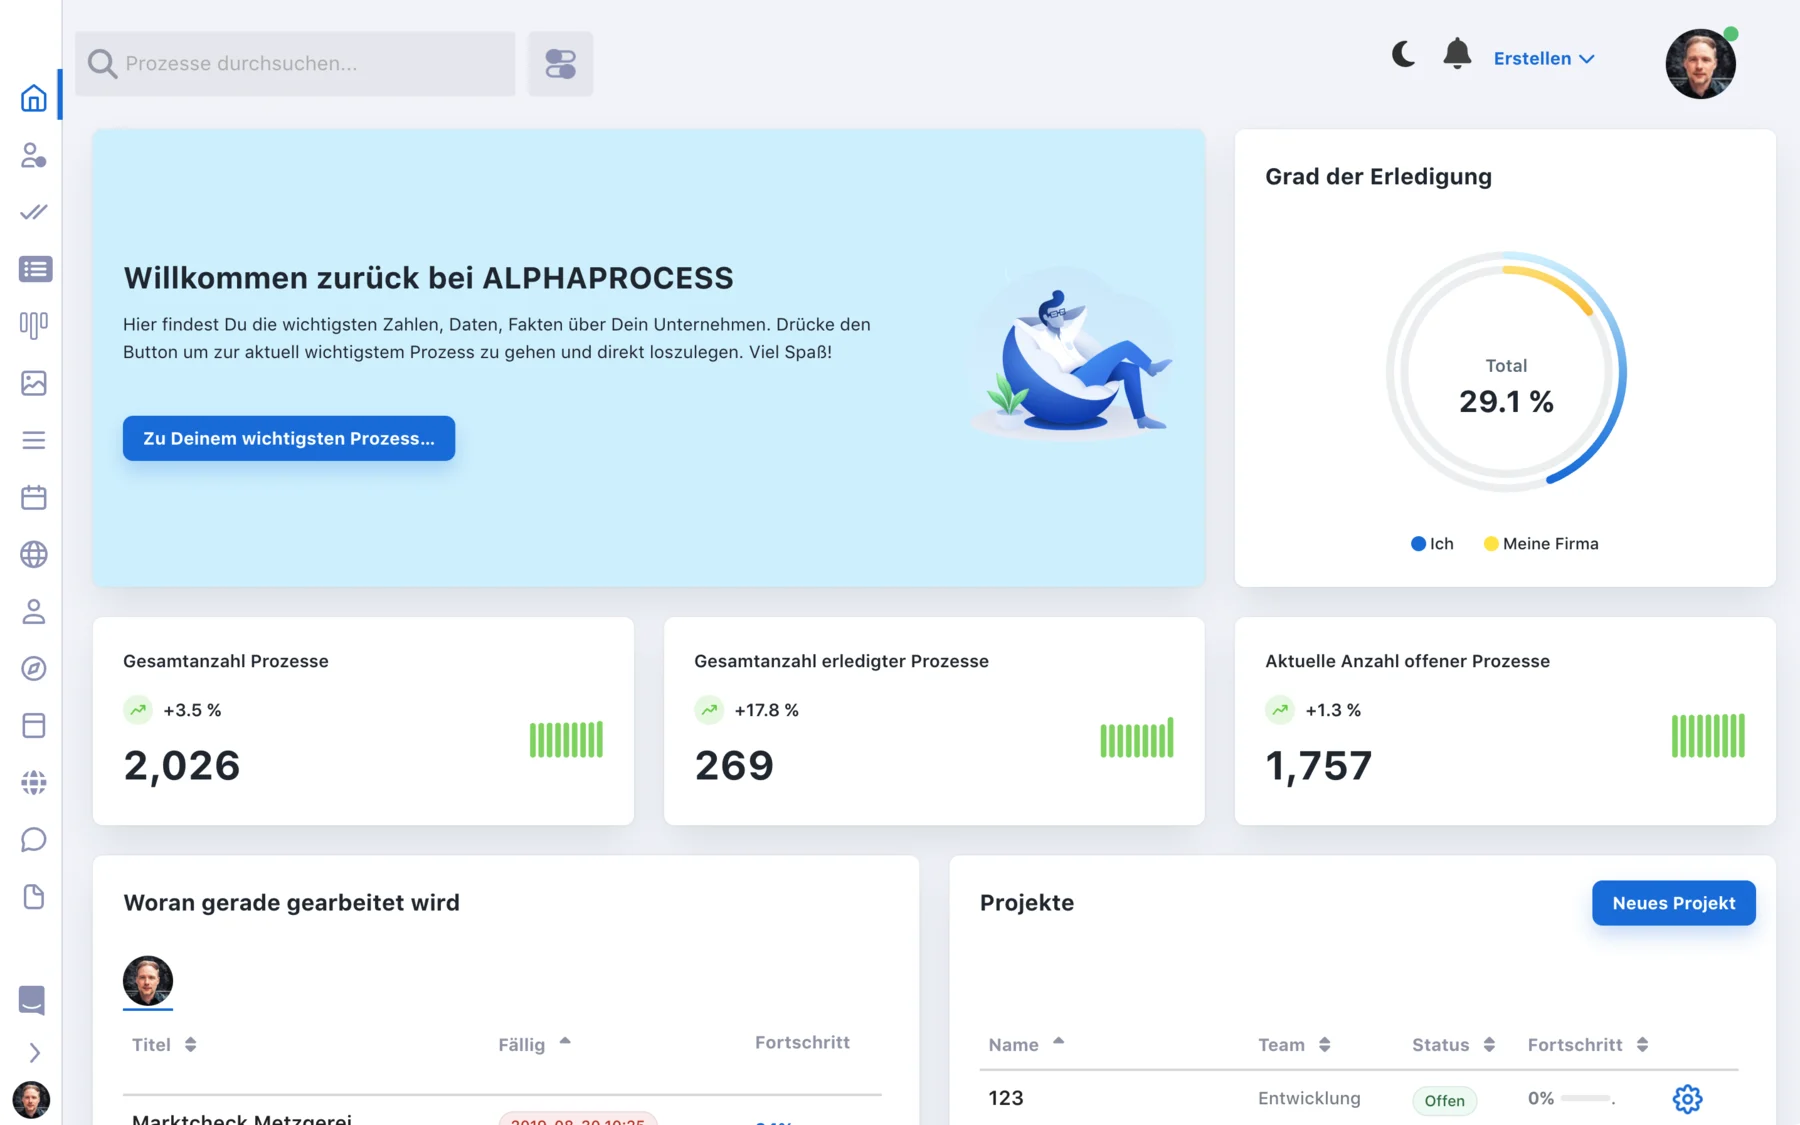Toggle the Meine Firma legend entry

(x=1541, y=544)
